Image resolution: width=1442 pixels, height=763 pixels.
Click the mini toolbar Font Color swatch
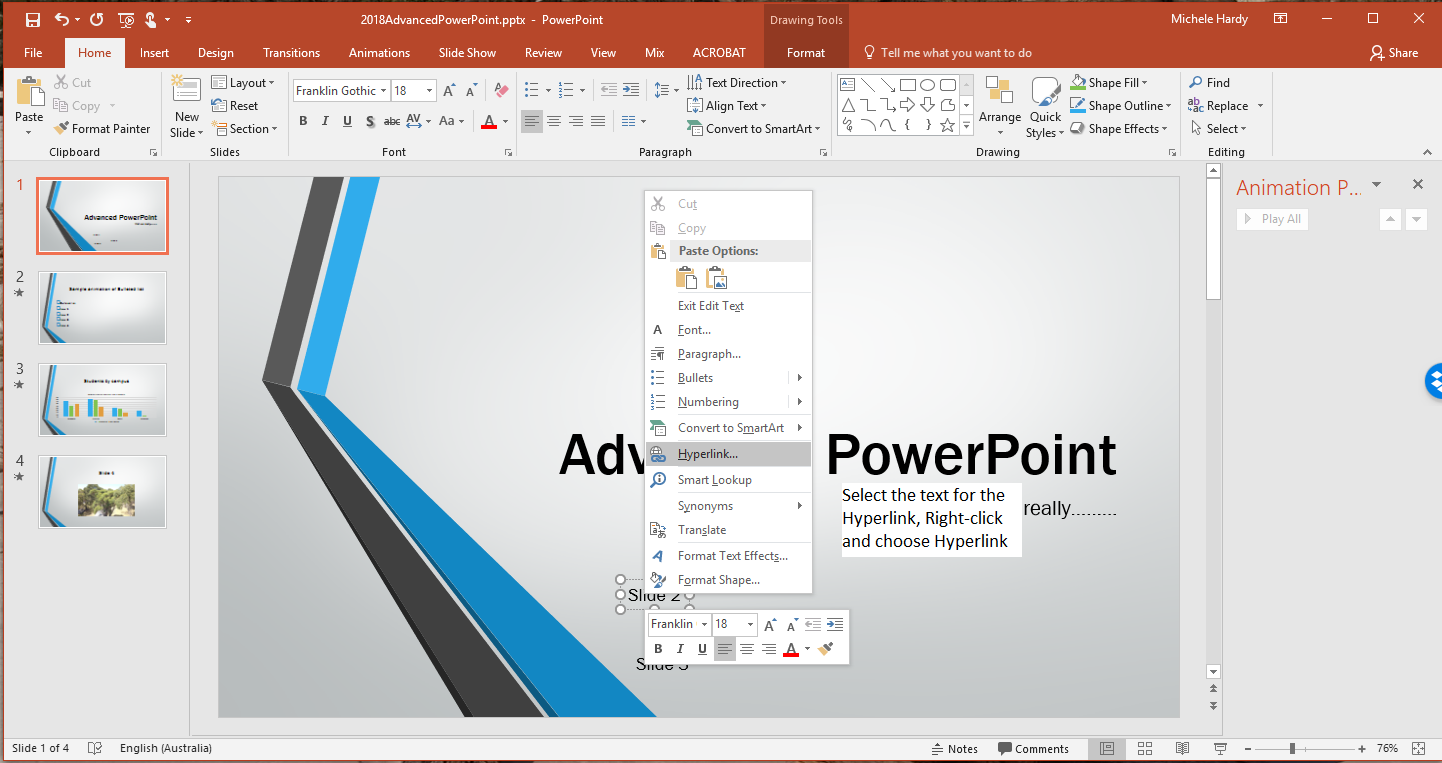(791, 649)
